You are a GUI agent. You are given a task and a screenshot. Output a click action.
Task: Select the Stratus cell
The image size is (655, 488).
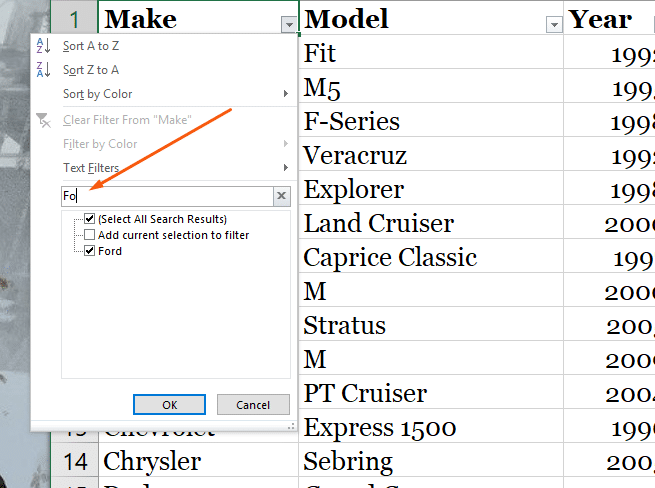(x=431, y=325)
